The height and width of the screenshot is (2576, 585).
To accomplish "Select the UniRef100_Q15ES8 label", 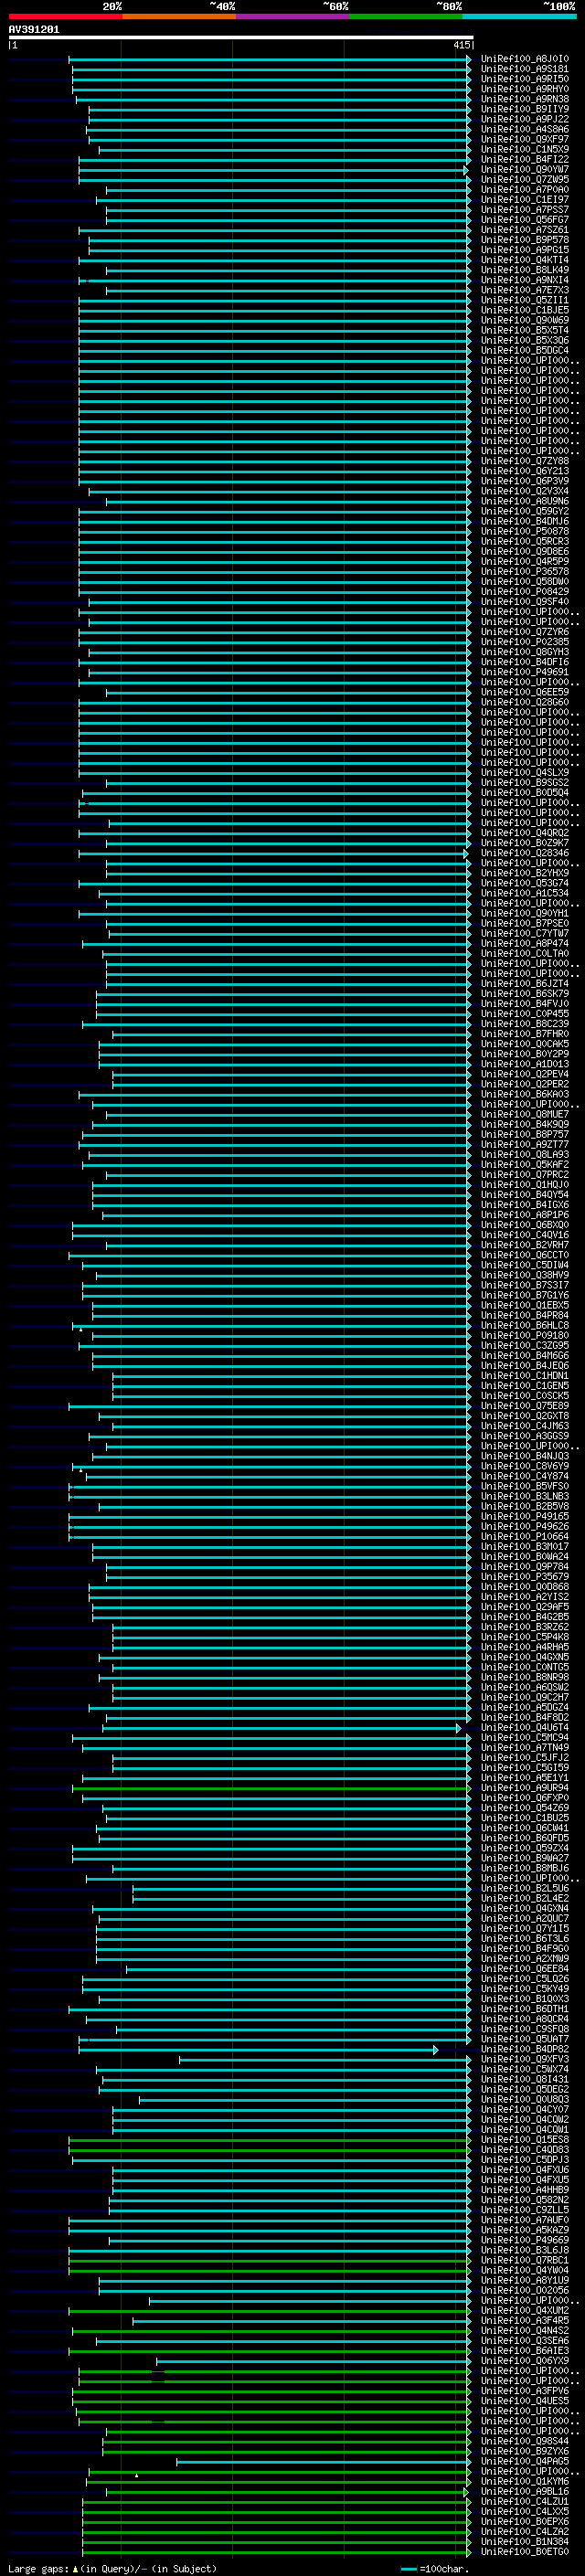I will coord(525,2140).
